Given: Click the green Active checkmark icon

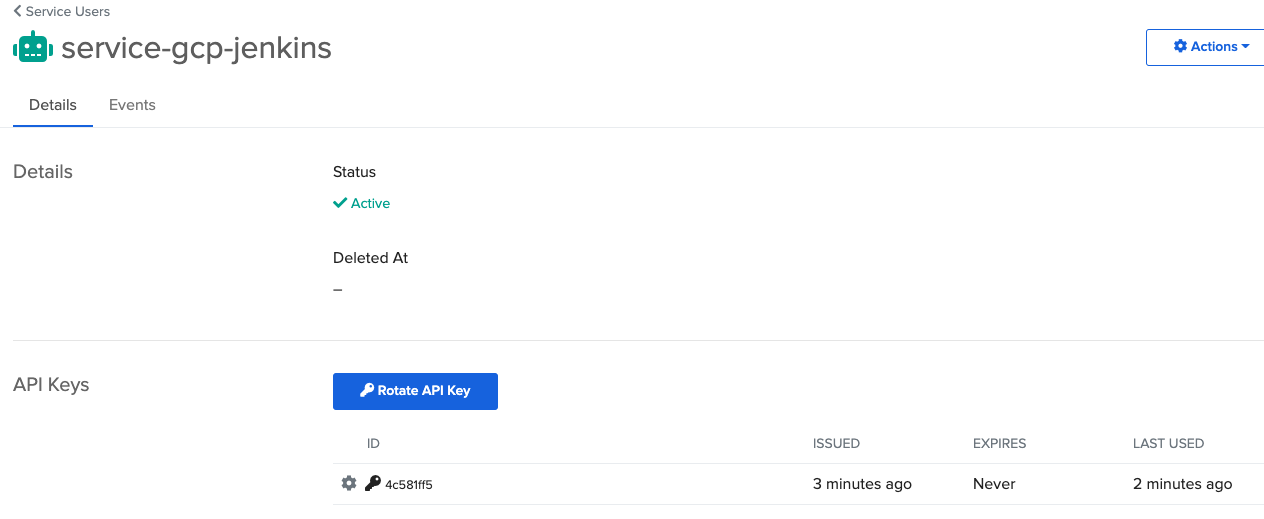Looking at the screenshot, I should click(x=340, y=203).
